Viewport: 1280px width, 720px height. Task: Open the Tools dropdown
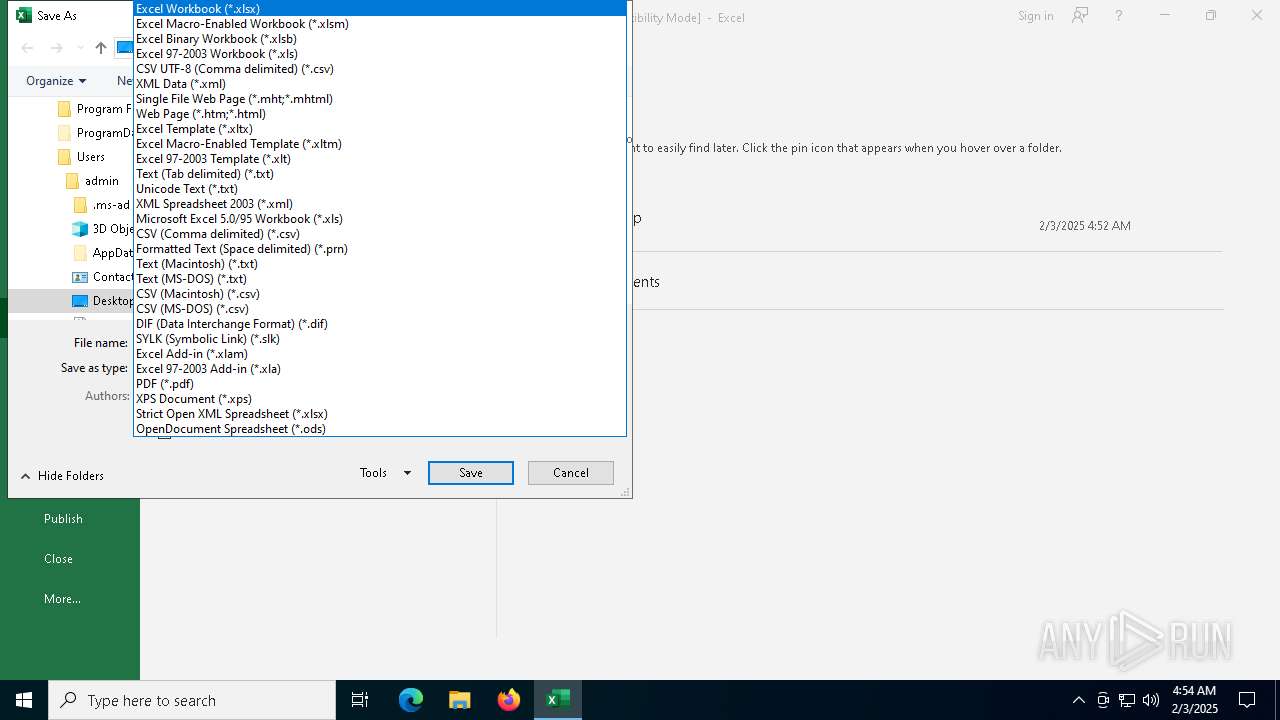pyautogui.click(x=385, y=473)
